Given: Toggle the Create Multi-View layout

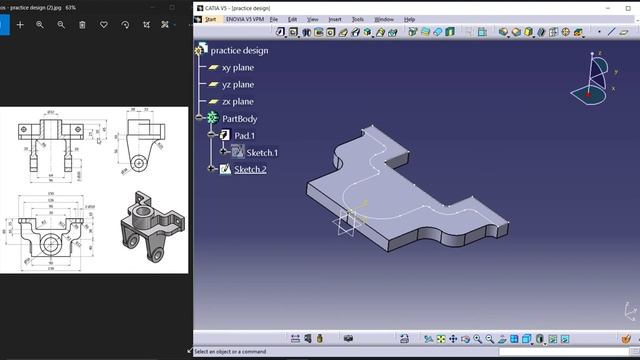Looking at the screenshot, I should (x=514, y=339).
